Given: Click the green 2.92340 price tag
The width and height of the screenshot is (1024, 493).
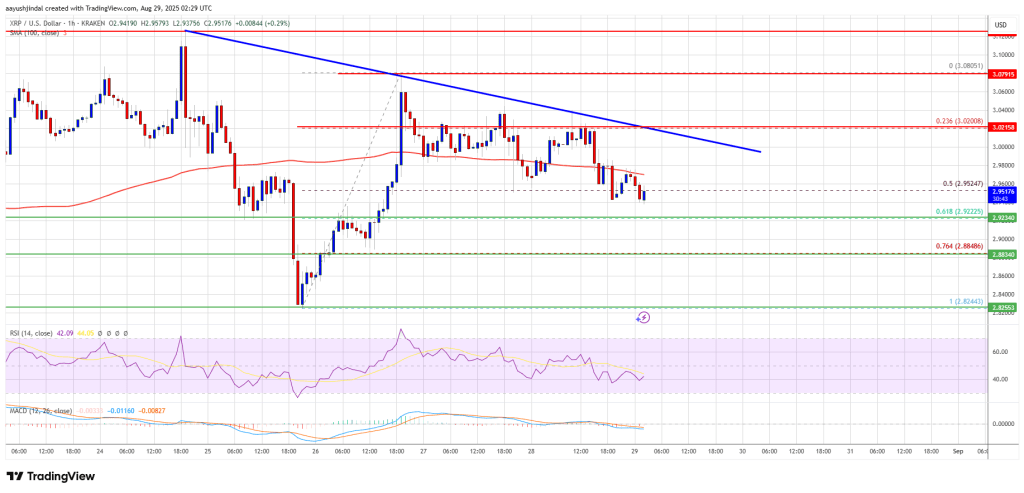Looking at the screenshot, I should [1002, 217].
